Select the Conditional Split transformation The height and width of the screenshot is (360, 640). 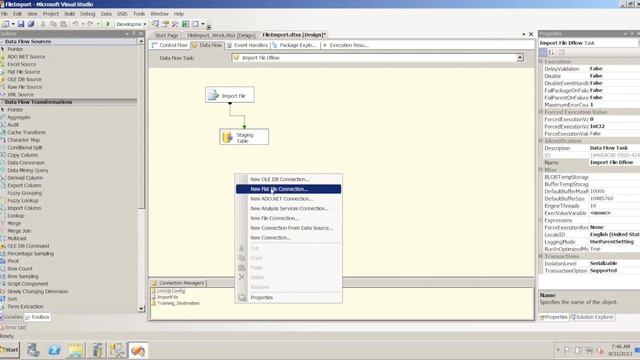[x=24, y=147]
